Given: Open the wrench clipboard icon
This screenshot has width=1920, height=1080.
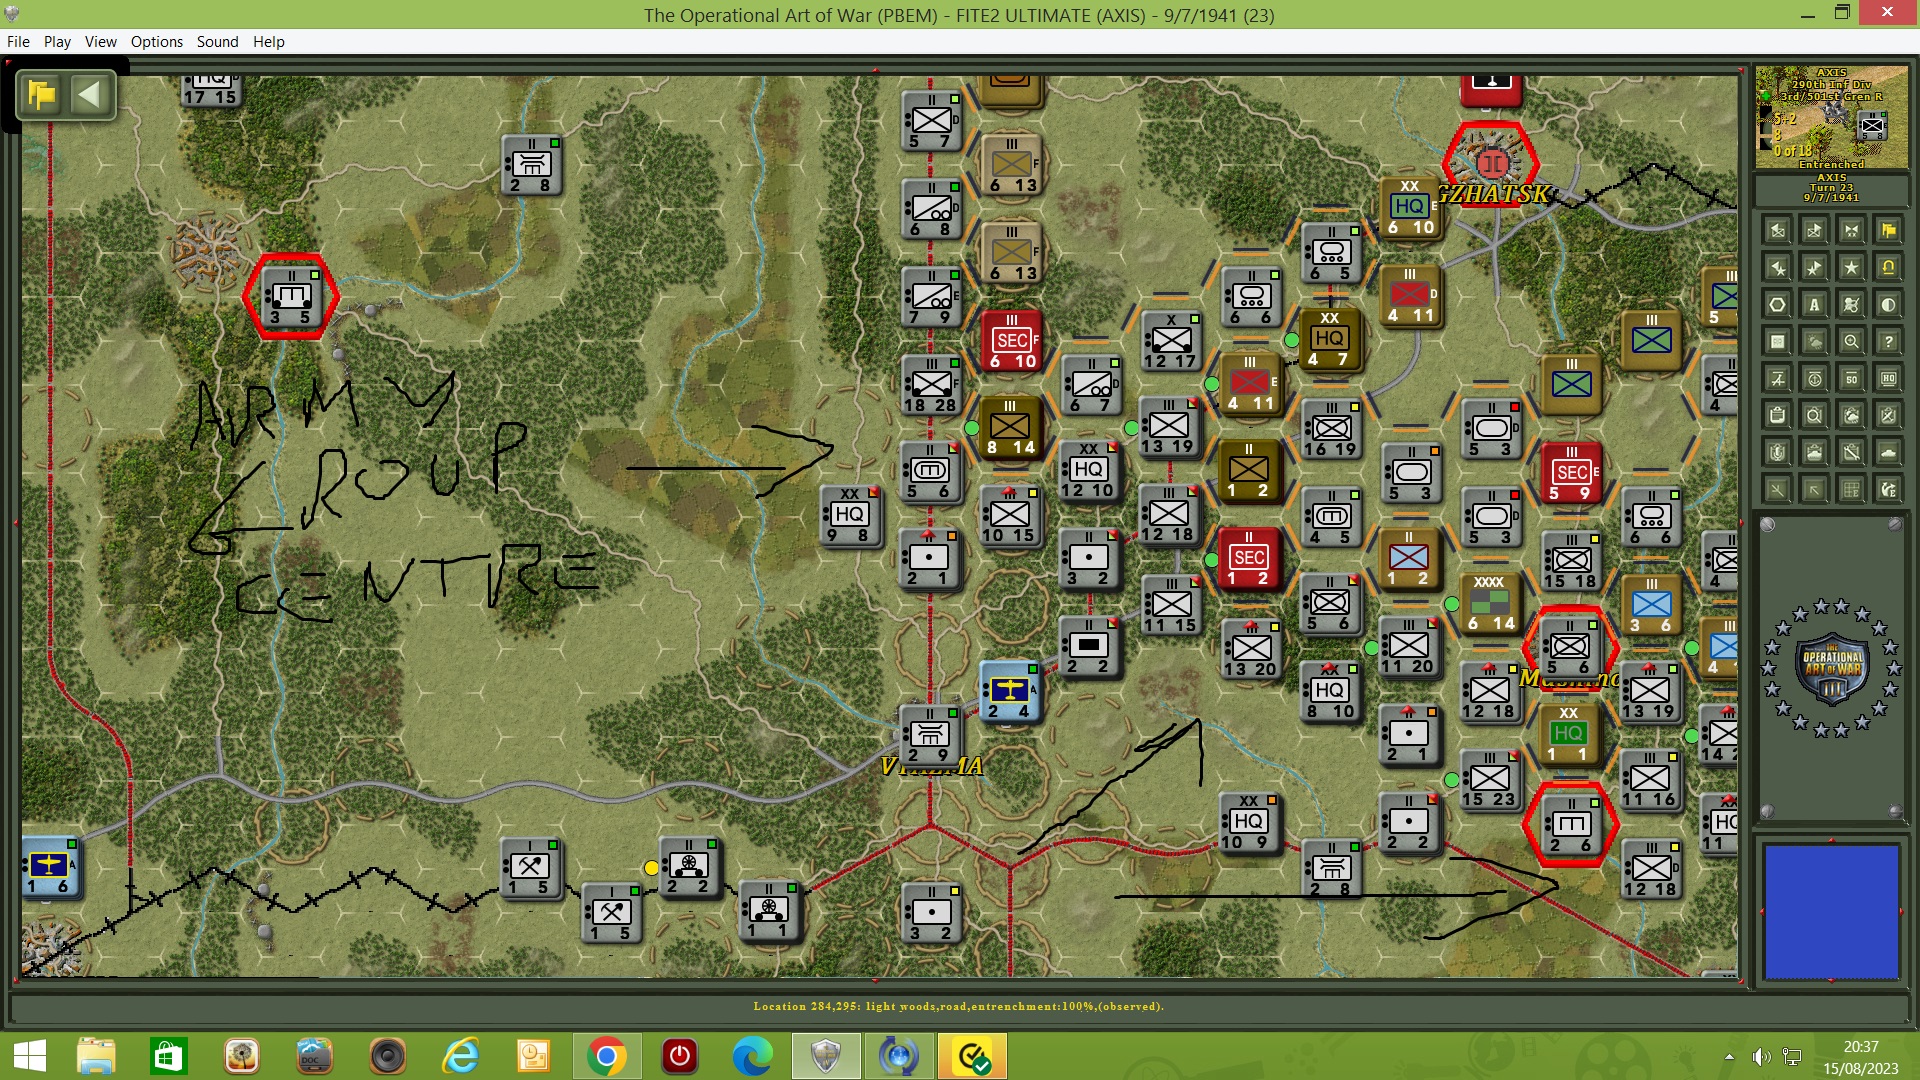Looking at the screenshot, I should pyautogui.click(x=1851, y=453).
